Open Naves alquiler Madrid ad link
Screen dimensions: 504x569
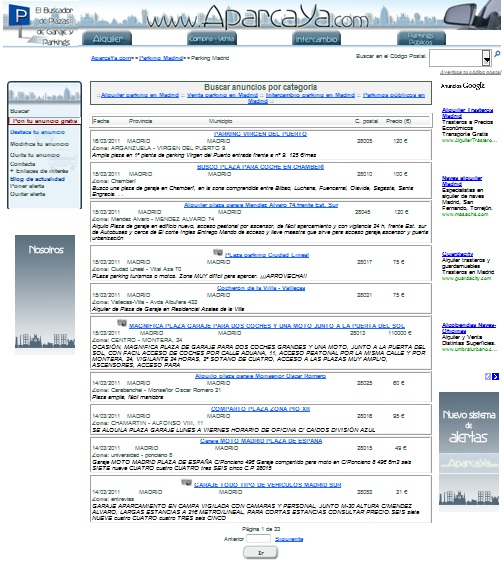coord(462,181)
